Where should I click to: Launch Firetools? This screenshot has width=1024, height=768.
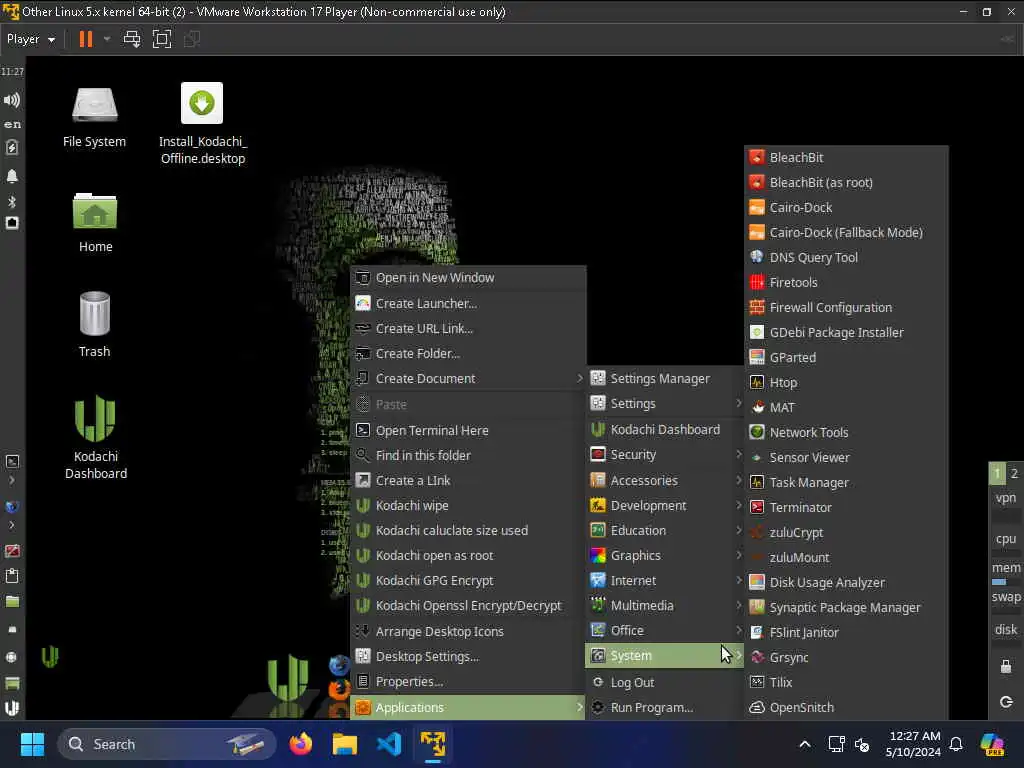pyautogui.click(x=846, y=282)
